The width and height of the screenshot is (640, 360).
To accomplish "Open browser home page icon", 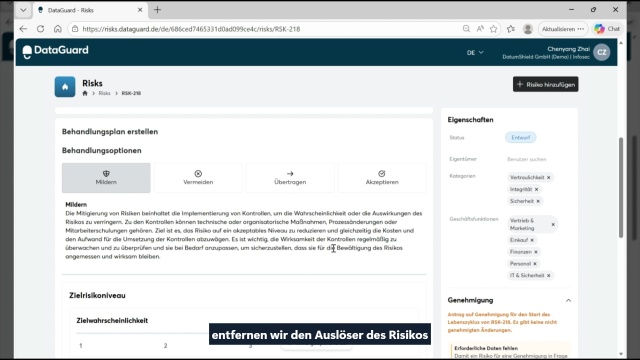I will pos(58,29).
